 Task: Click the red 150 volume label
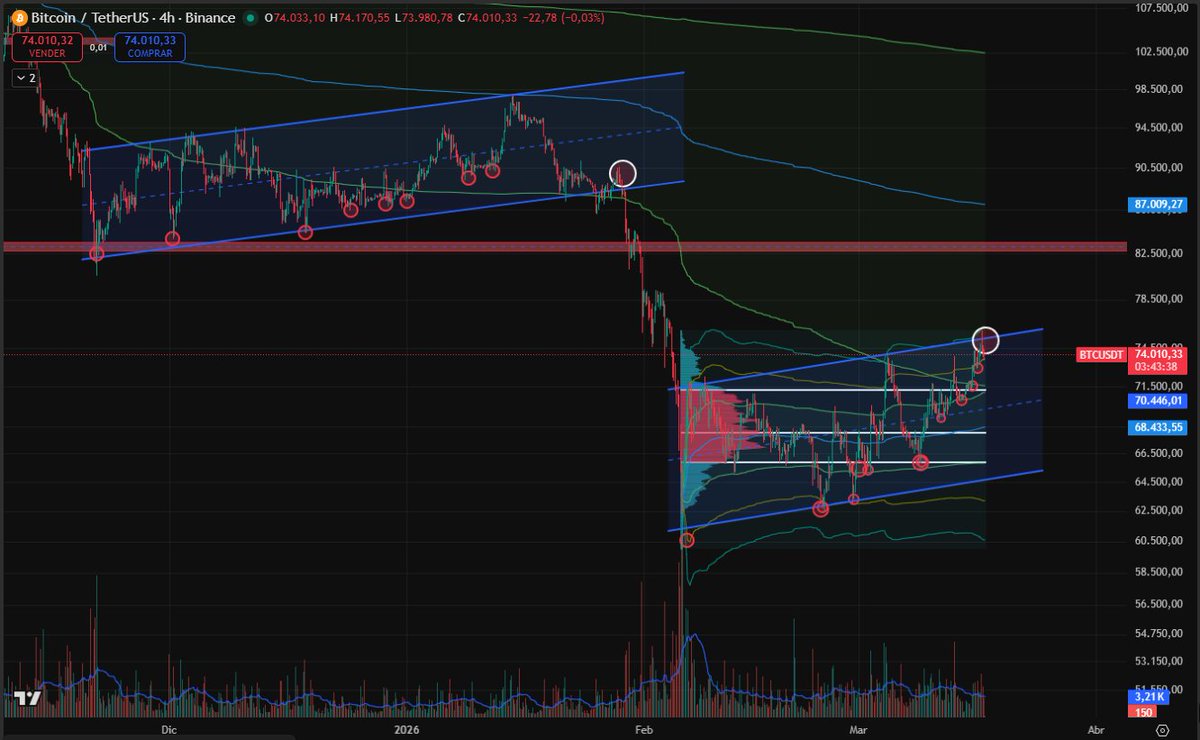tap(1142, 711)
